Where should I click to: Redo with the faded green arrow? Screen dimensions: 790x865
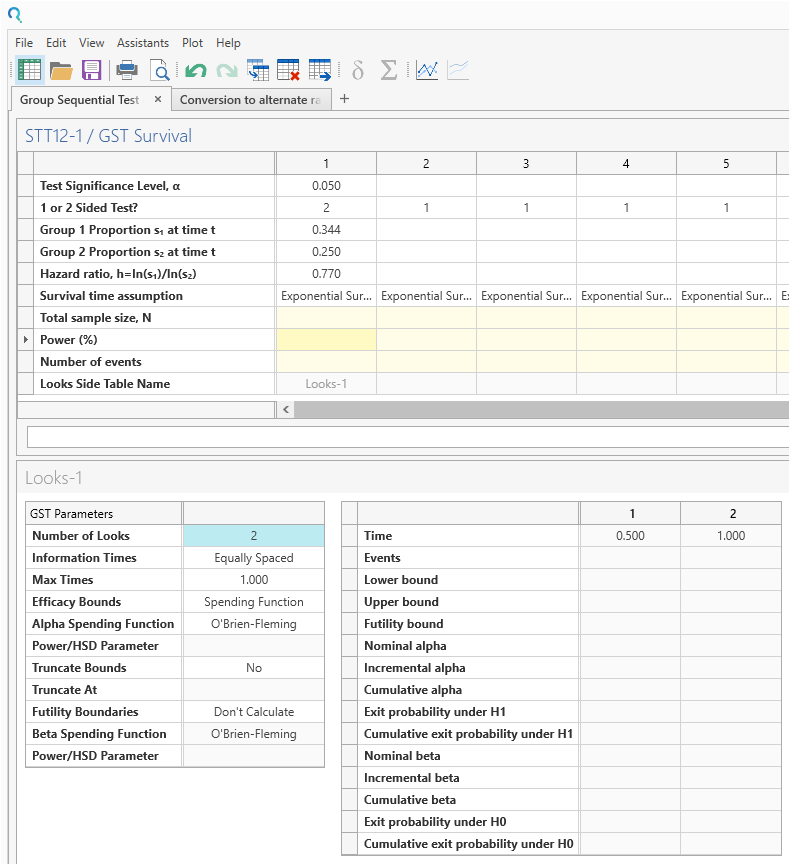pos(227,71)
